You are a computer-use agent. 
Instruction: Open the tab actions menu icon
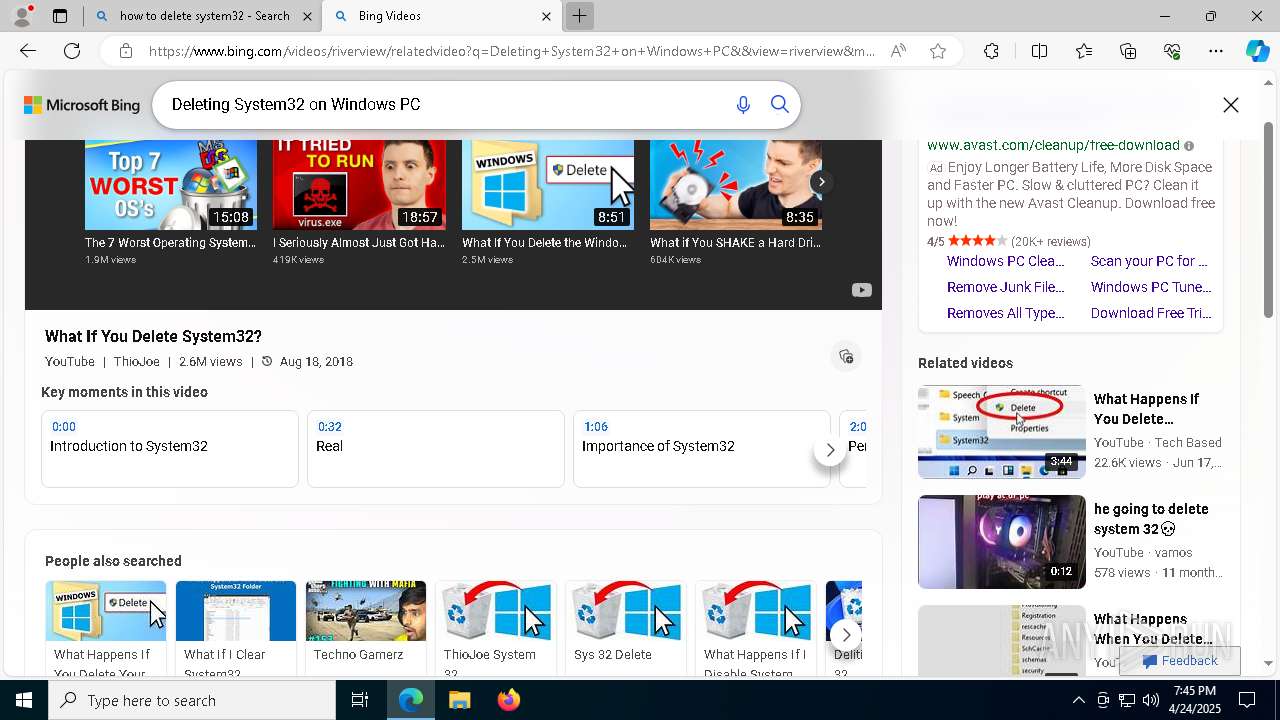60,16
